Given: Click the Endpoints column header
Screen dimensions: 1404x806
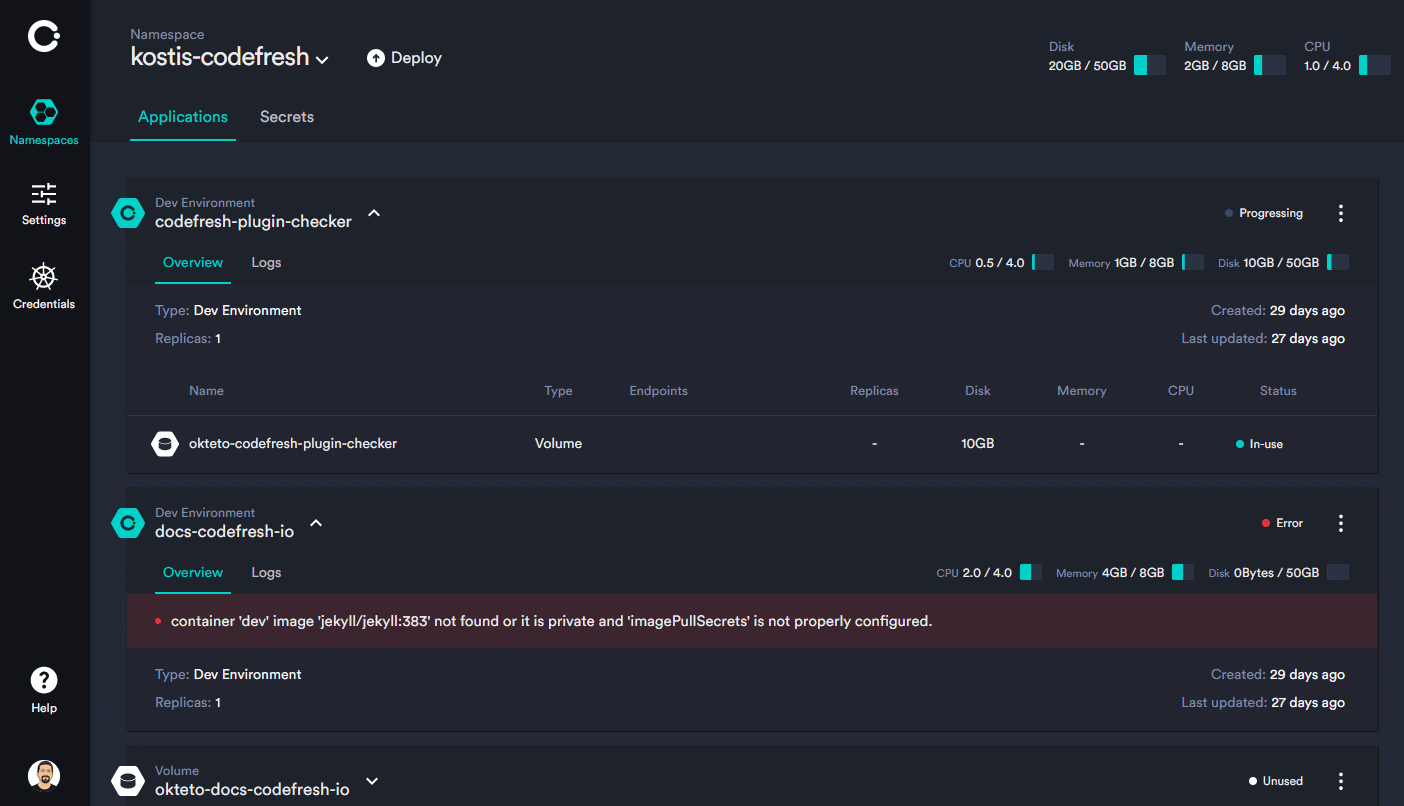Looking at the screenshot, I should coord(658,391).
